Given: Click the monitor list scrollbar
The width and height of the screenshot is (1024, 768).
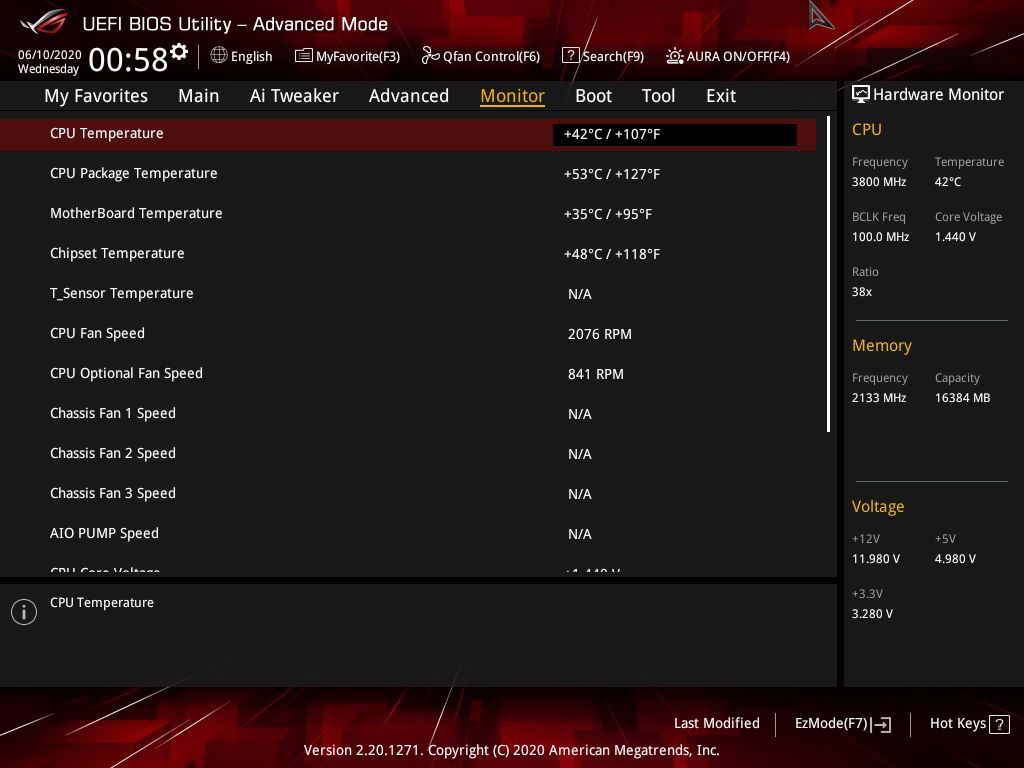Looking at the screenshot, I should [x=828, y=274].
